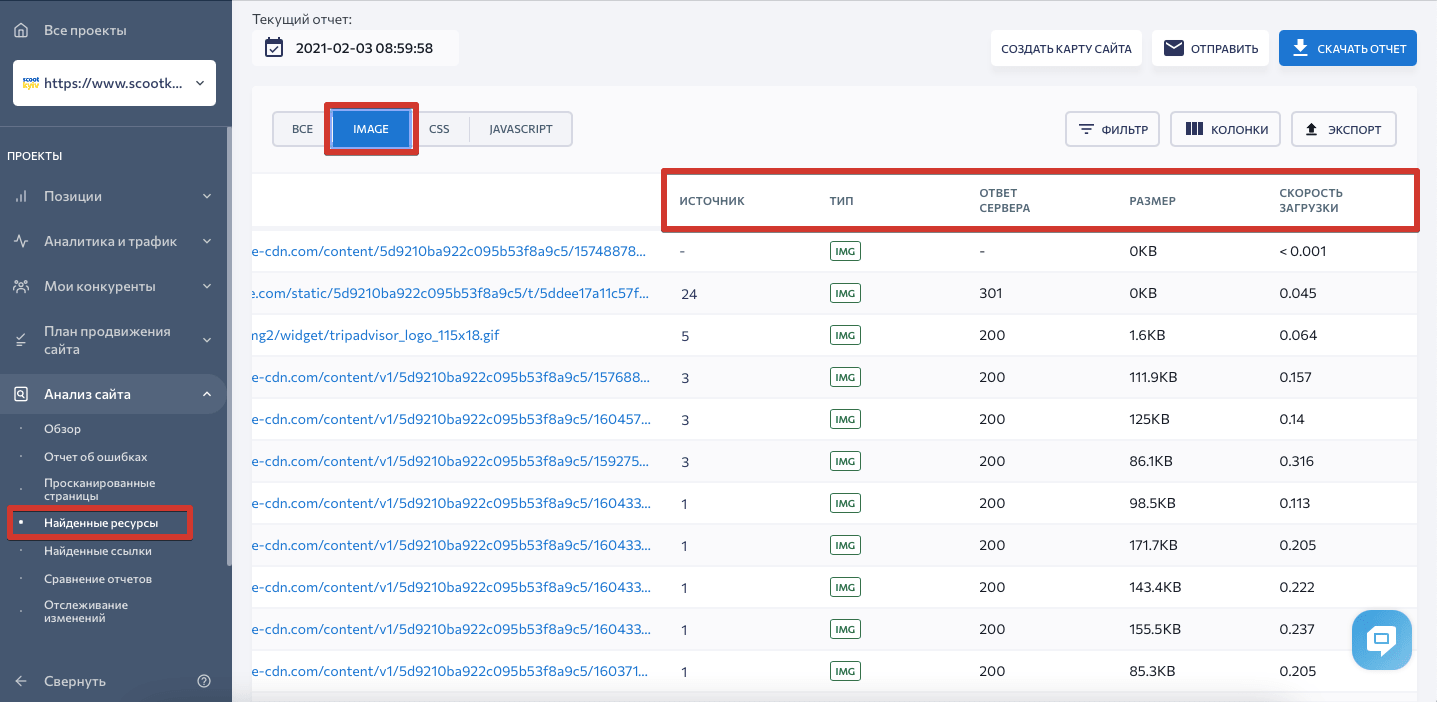
Task: Select the JAVASCRIPT resource tab
Action: tap(520, 129)
